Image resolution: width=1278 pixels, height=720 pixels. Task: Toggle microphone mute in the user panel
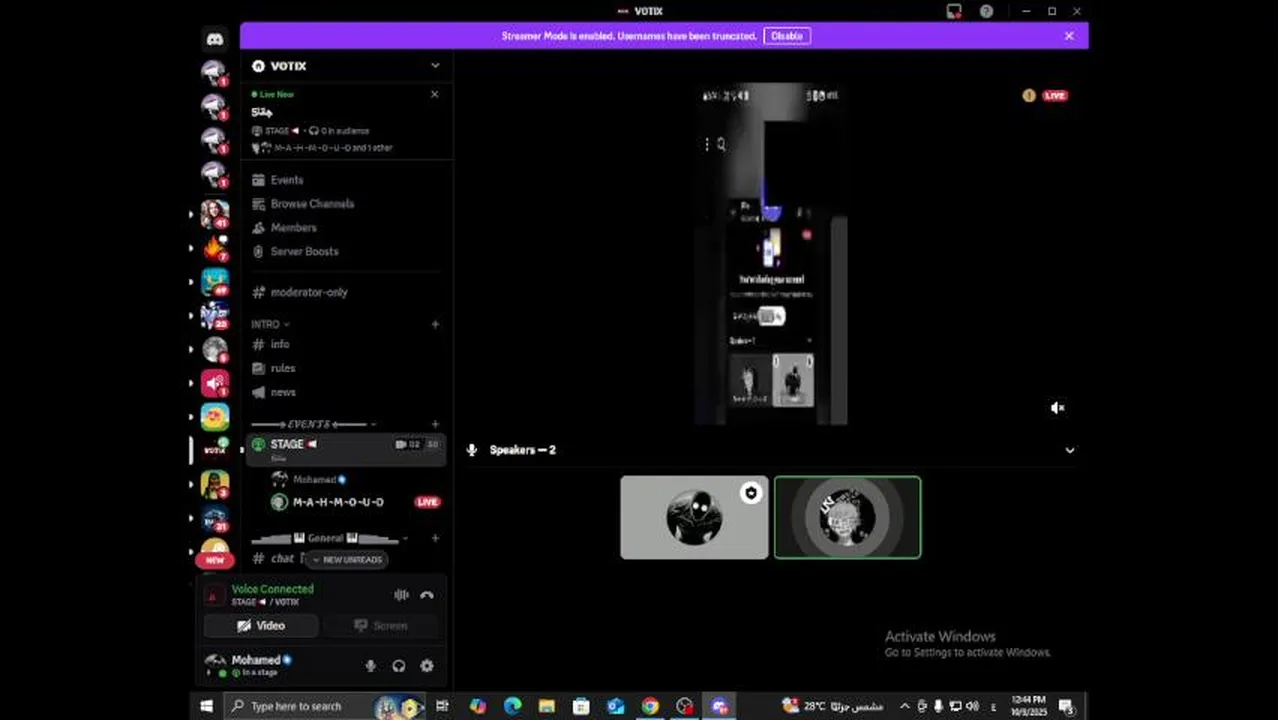[x=370, y=666]
